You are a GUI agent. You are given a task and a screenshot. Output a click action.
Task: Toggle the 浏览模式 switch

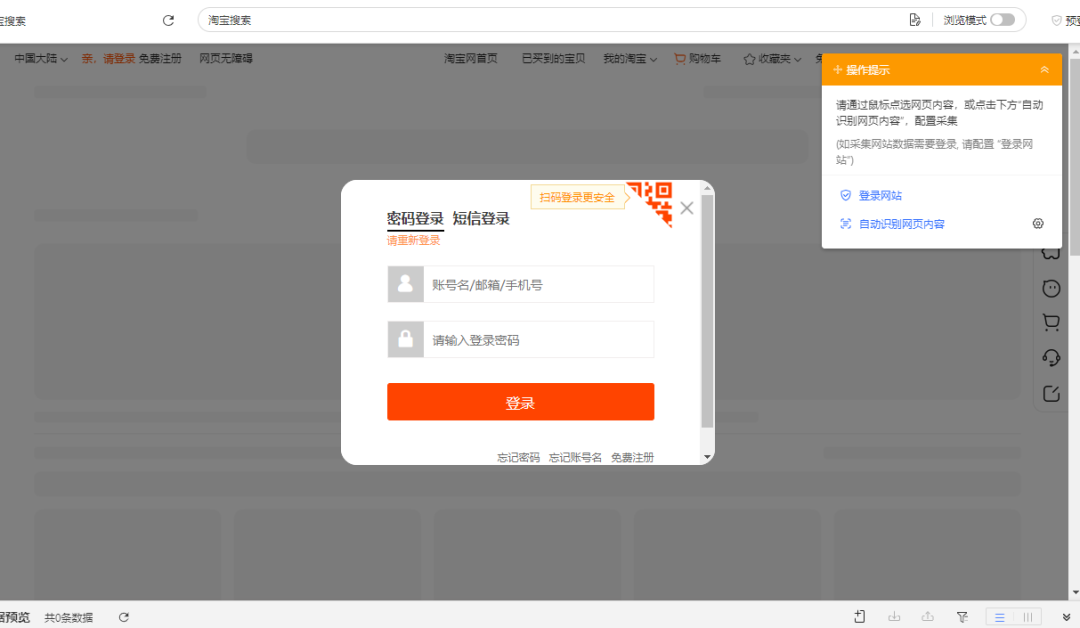(1002, 20)
